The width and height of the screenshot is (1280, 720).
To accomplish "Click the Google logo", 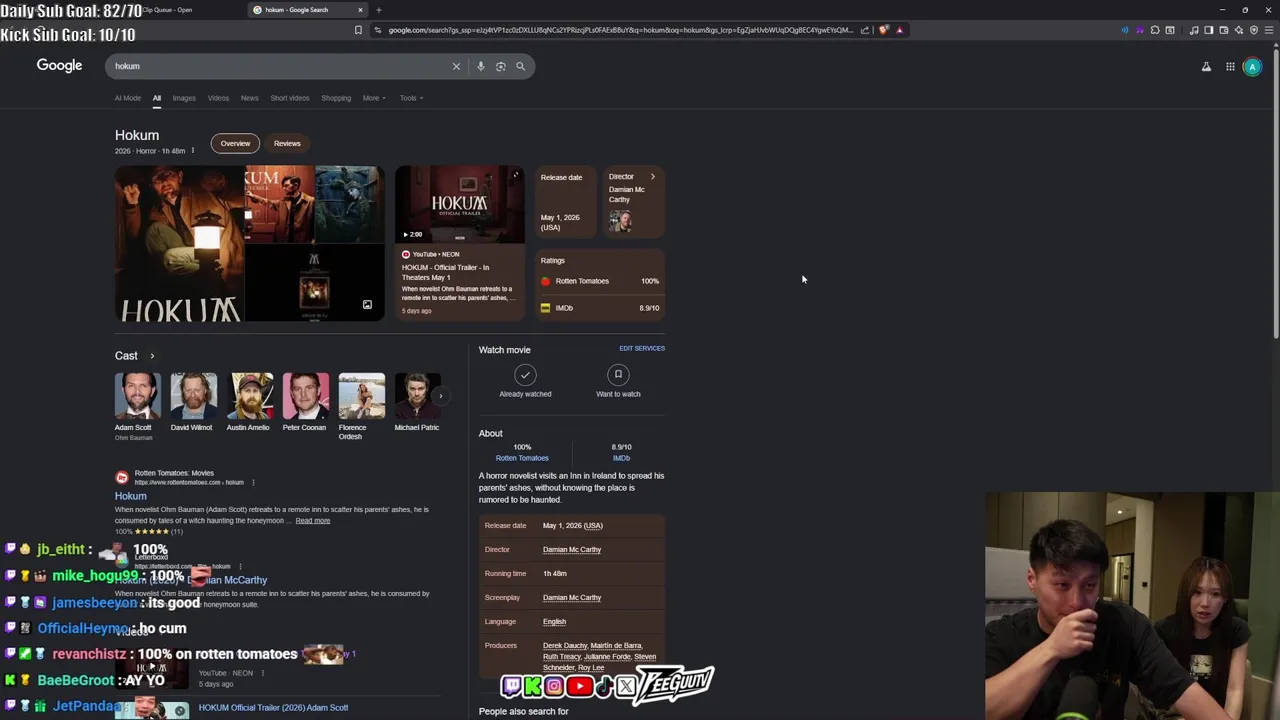I will (59, 66).
